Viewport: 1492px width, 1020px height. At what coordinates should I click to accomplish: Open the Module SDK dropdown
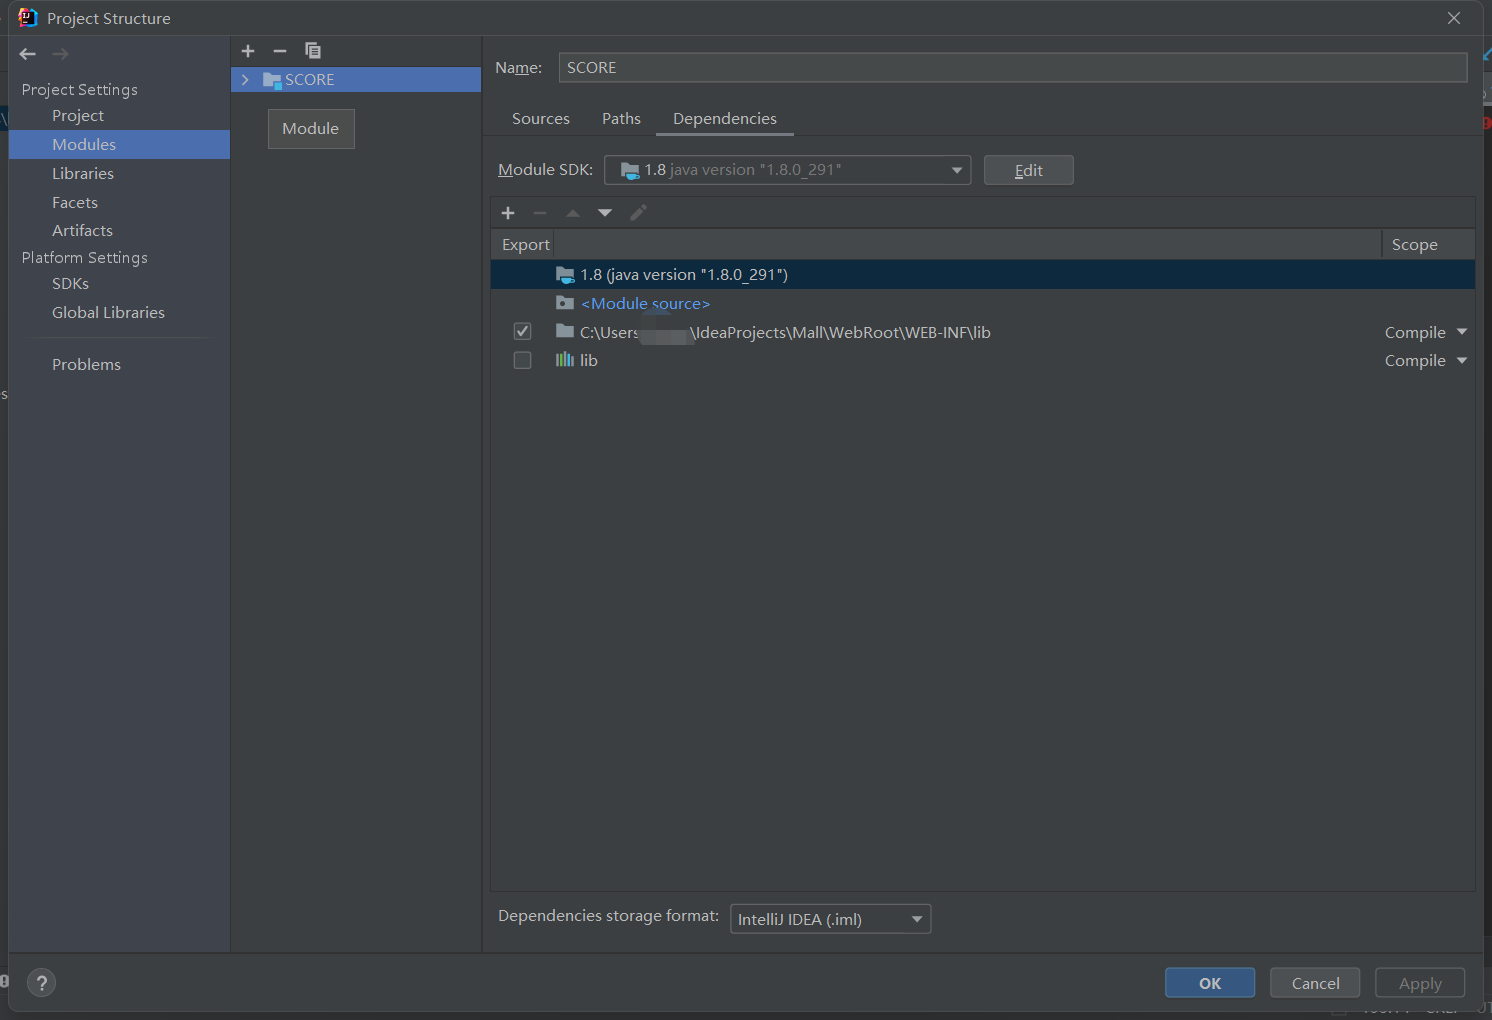coord(788,170)
